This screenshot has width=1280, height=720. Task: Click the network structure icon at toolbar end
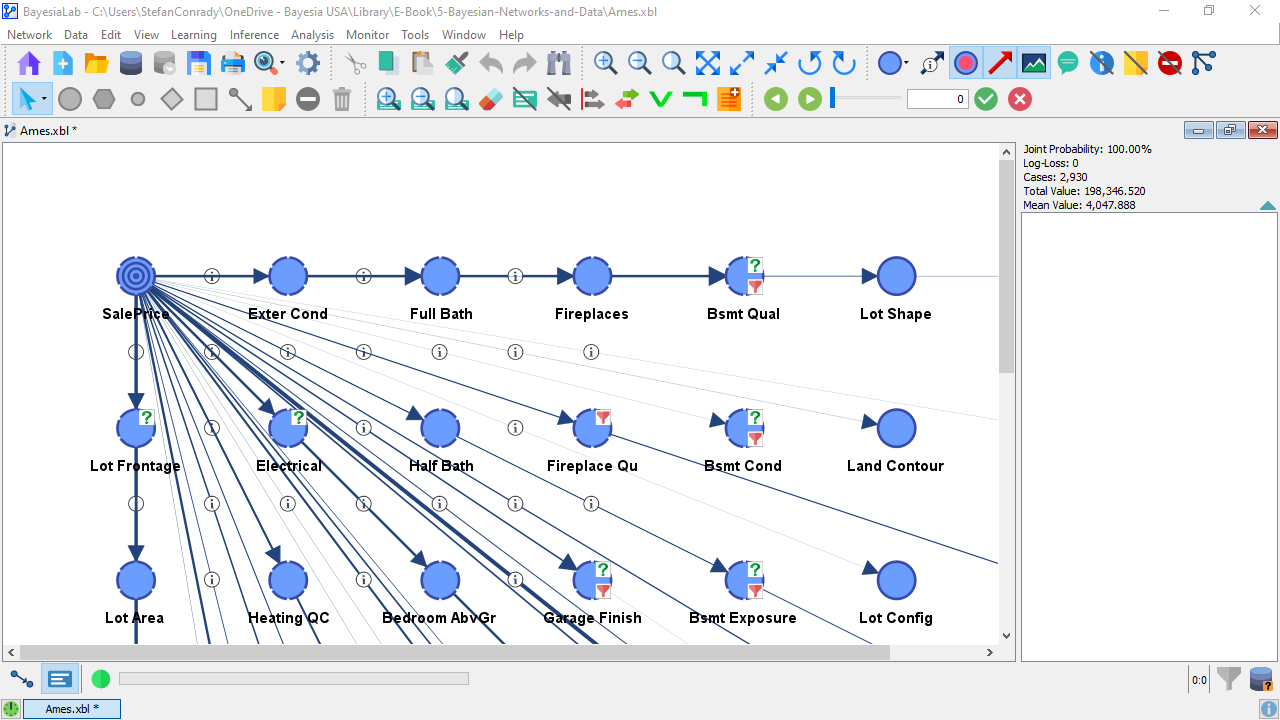coord(1203,63)
